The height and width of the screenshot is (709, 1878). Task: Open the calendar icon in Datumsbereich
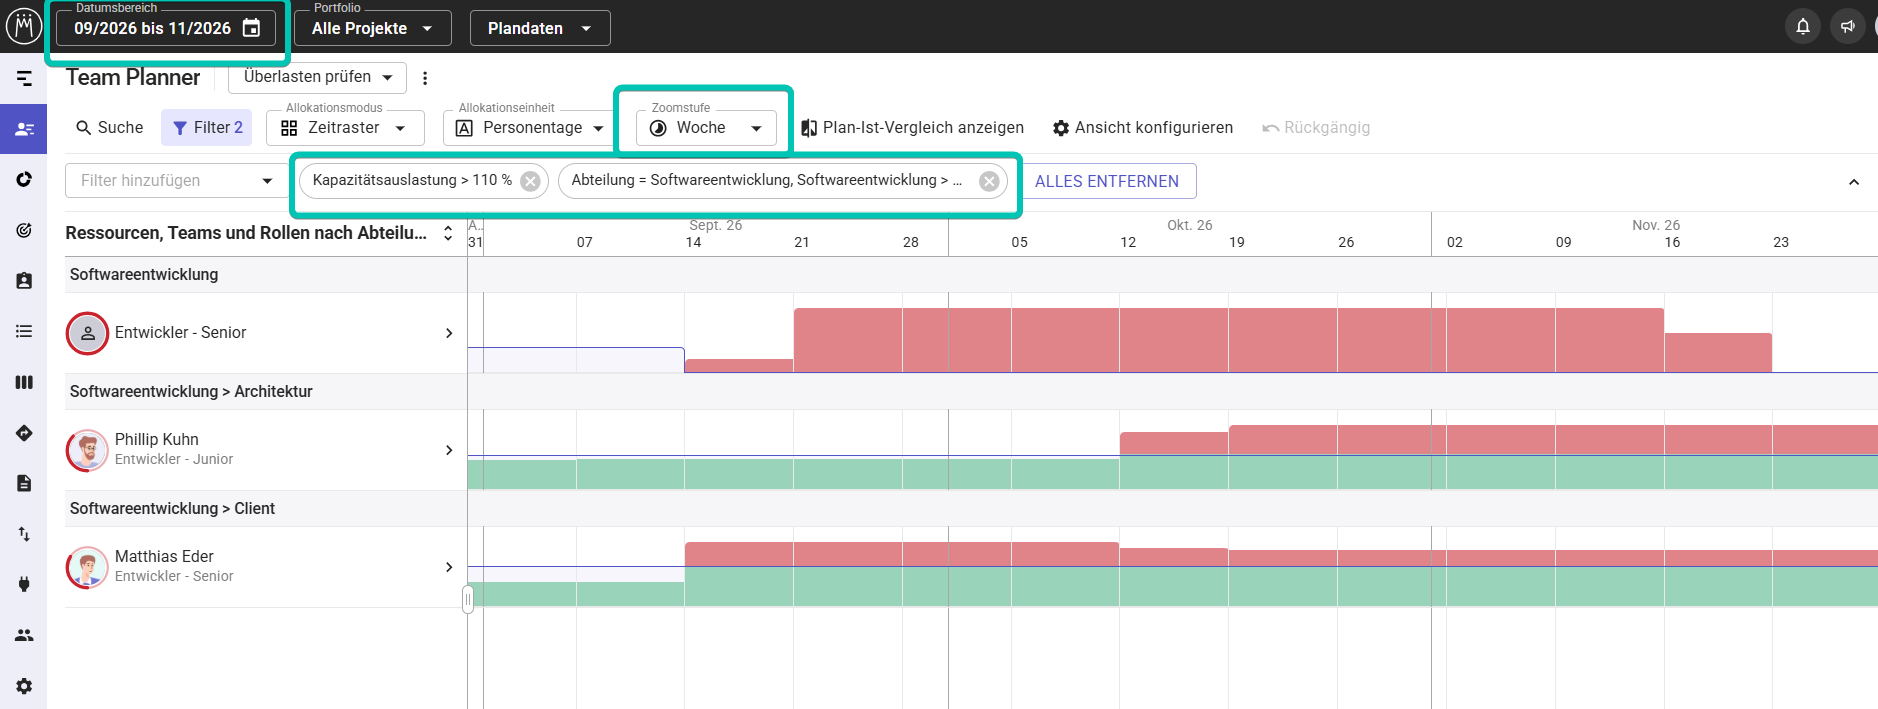click(252, 28)
